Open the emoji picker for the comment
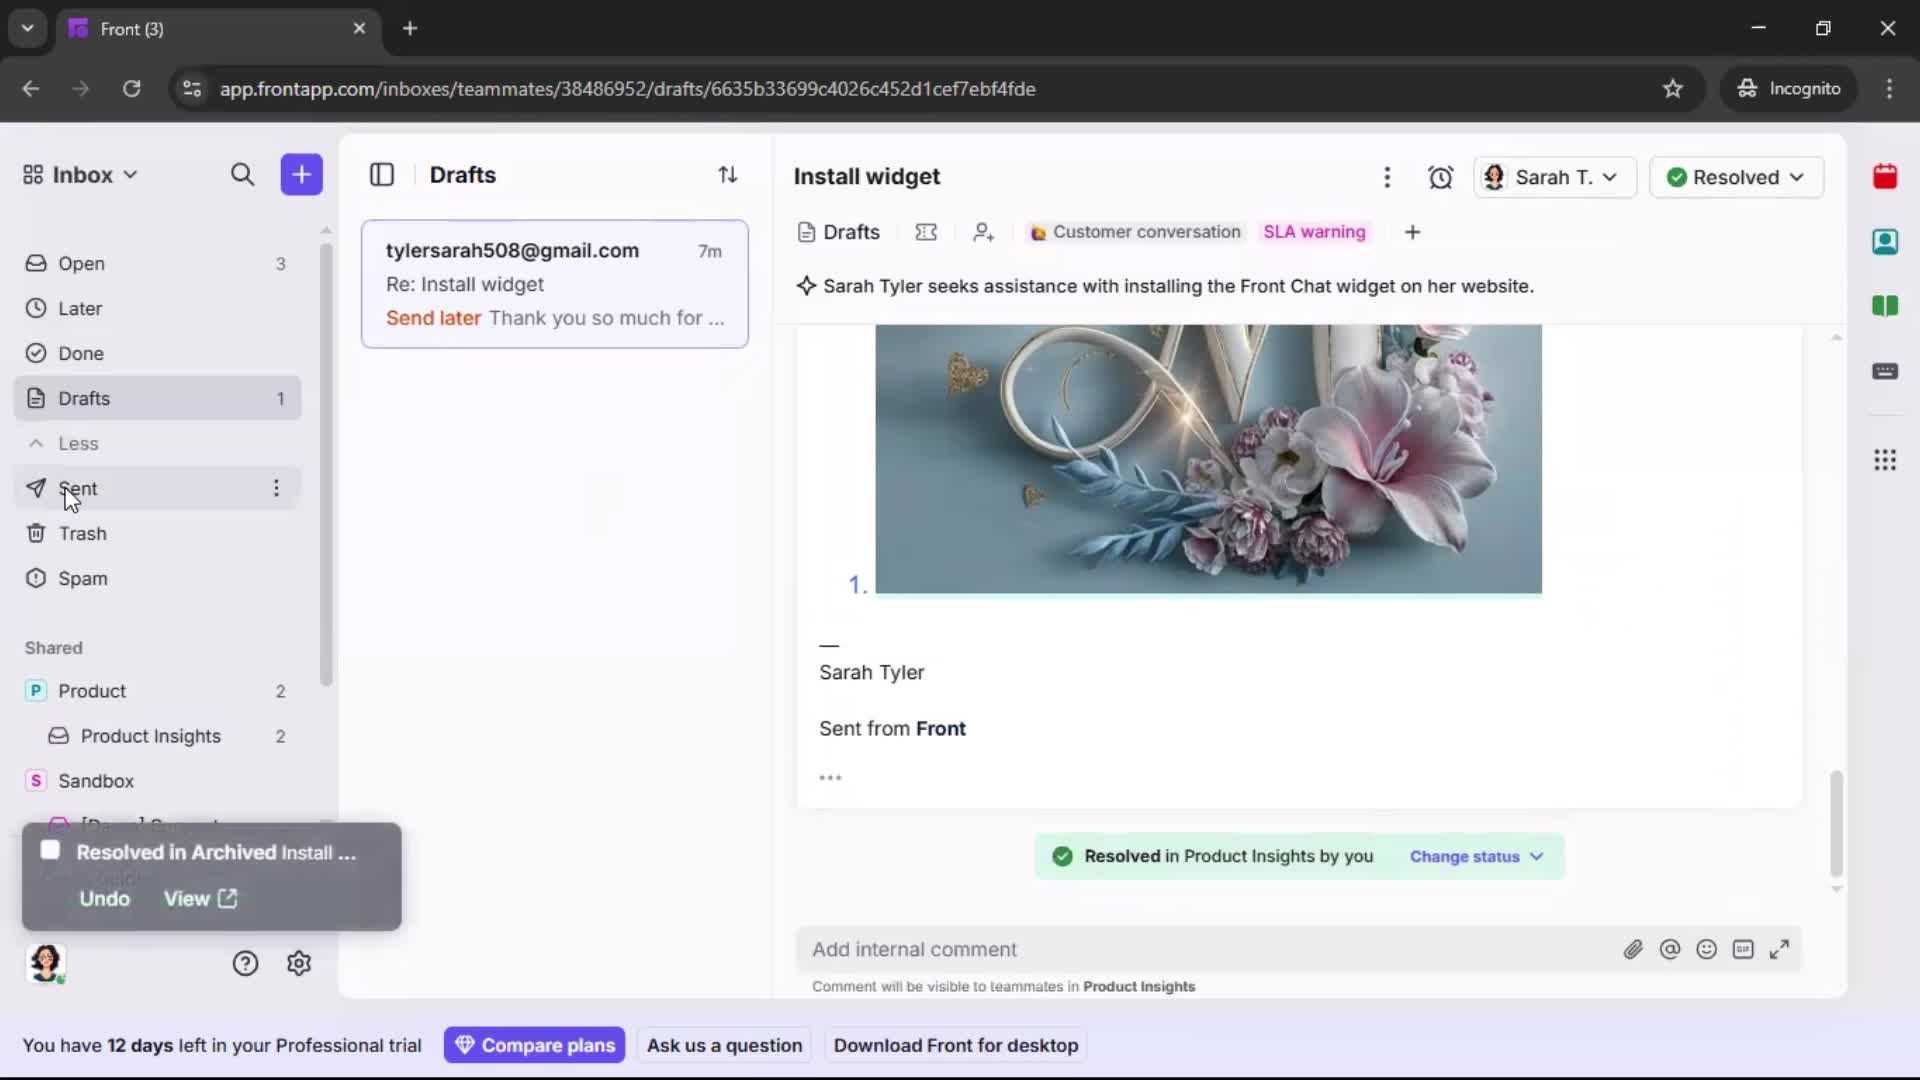Screen dimensions: 1920x1080 pos(1707,949)
